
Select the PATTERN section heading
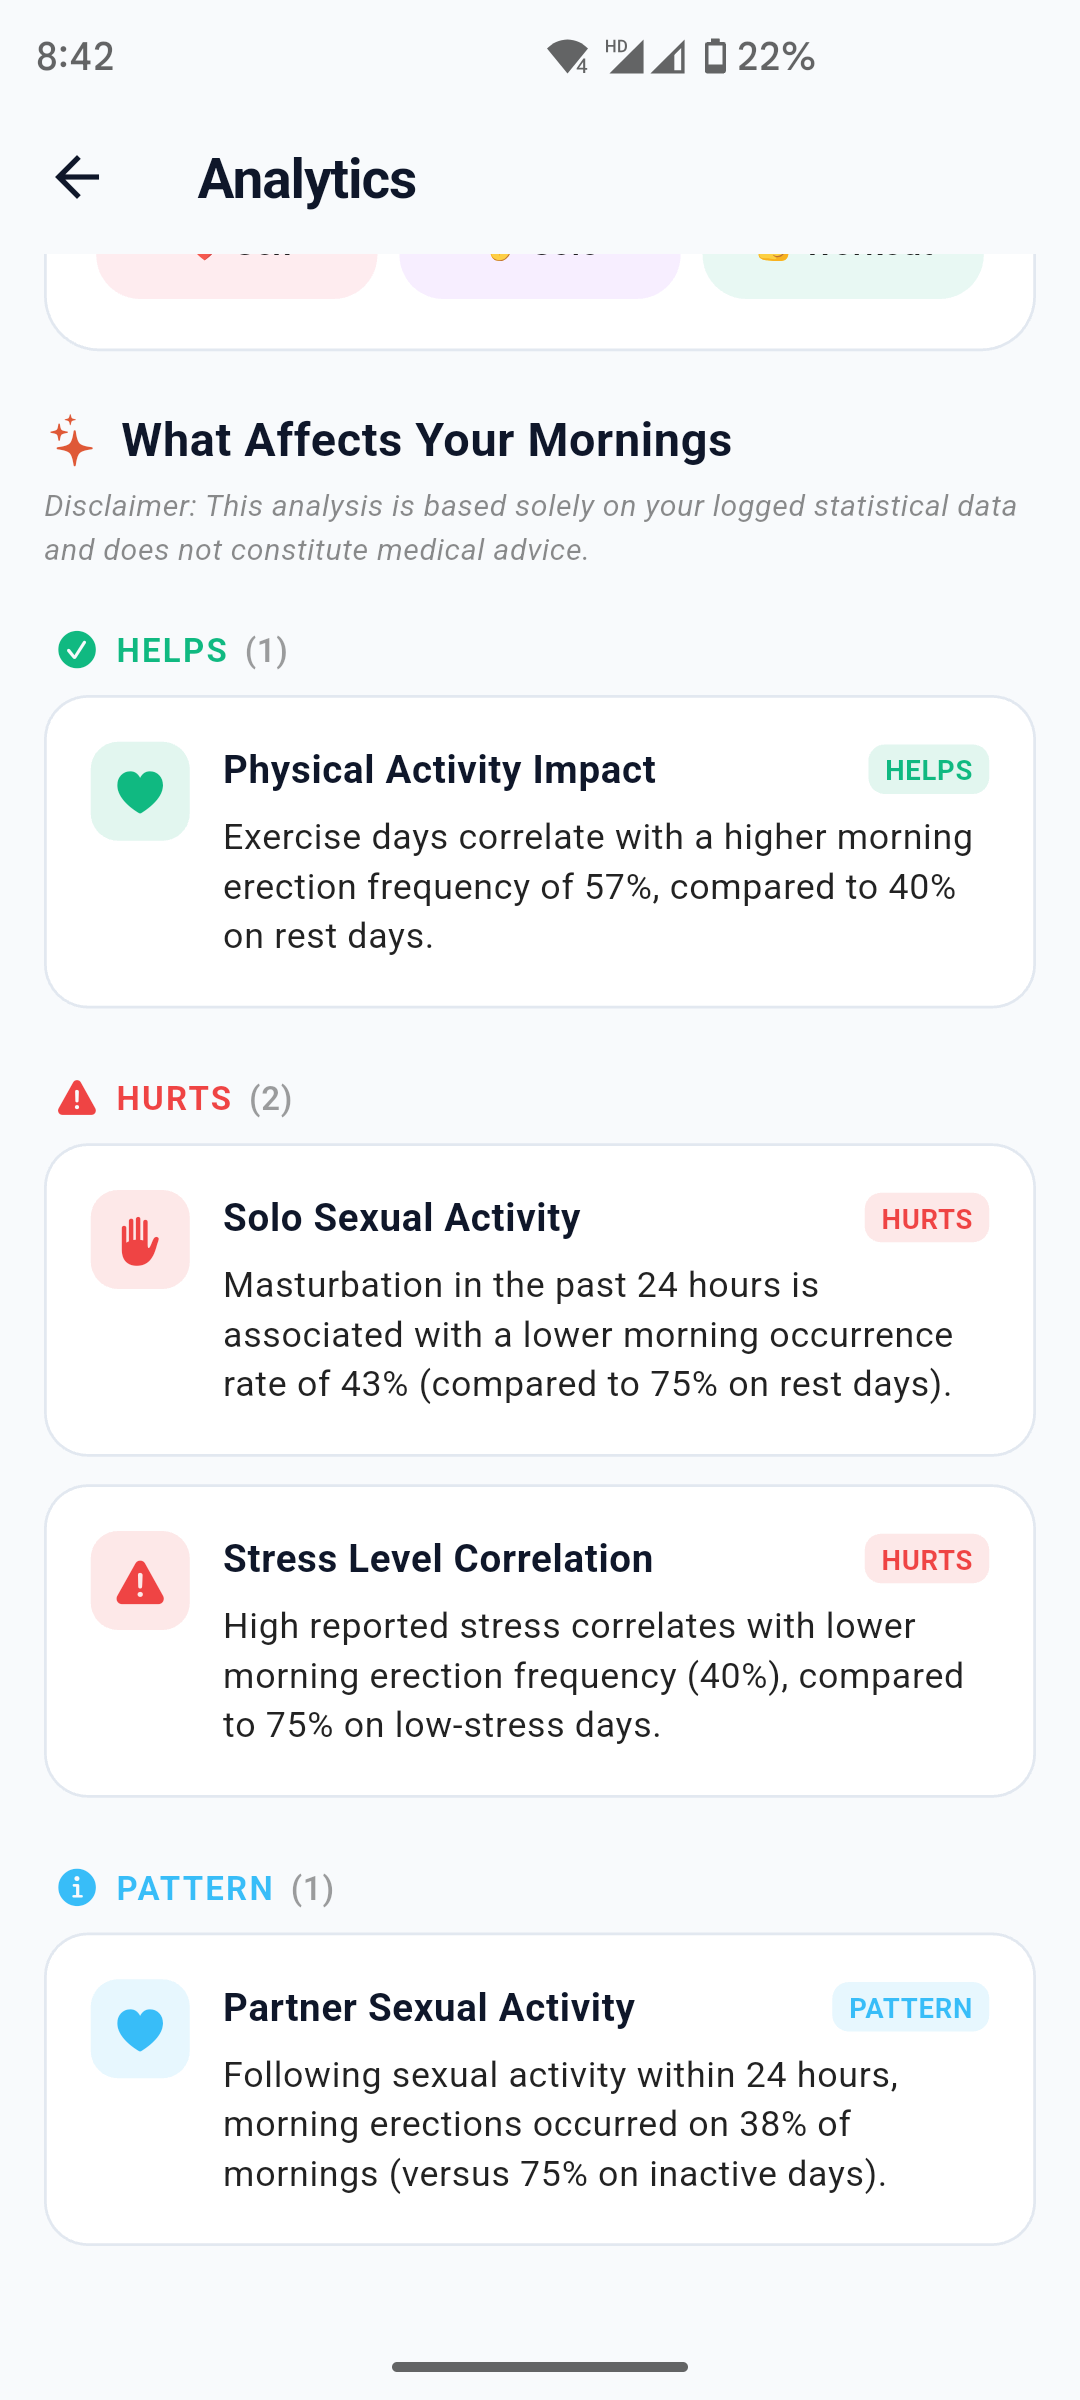point(195,1888)
